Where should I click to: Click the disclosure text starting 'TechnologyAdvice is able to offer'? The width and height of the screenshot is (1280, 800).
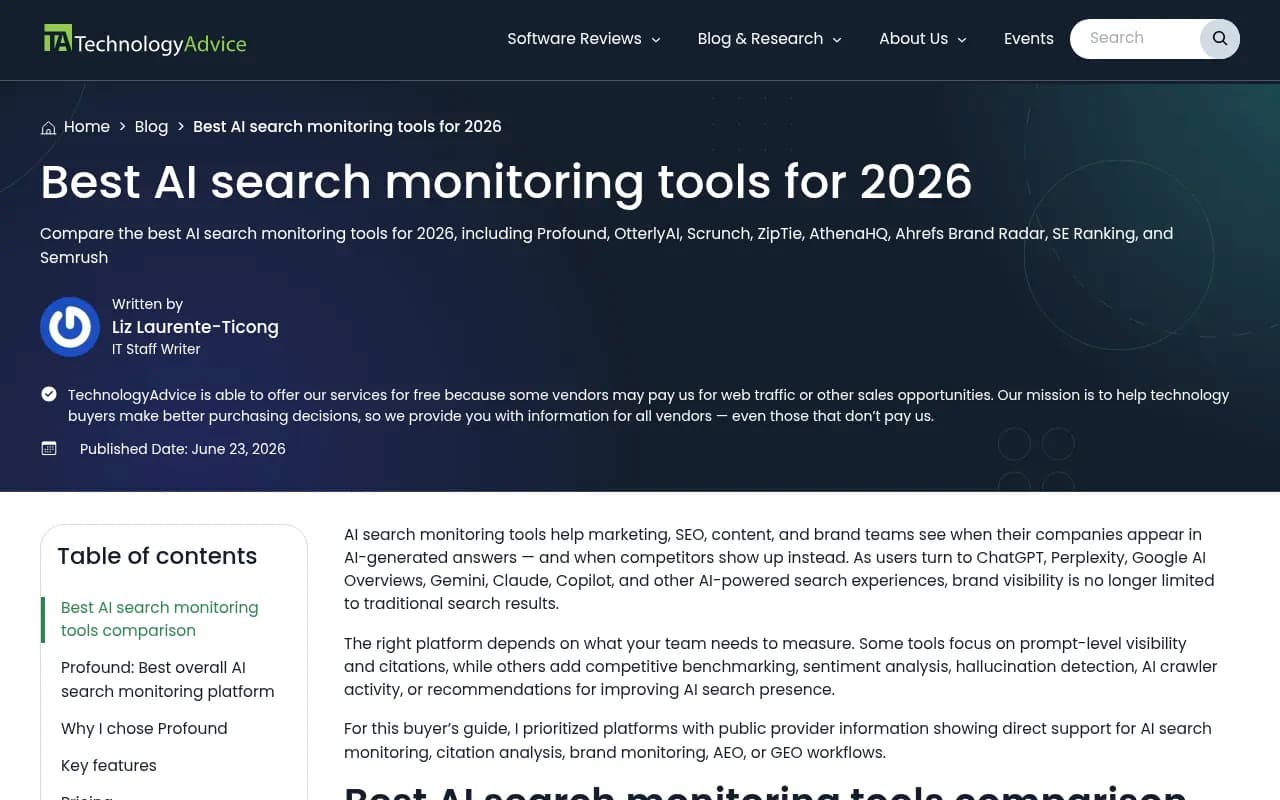pyautogui.click(x=648, y=405)
